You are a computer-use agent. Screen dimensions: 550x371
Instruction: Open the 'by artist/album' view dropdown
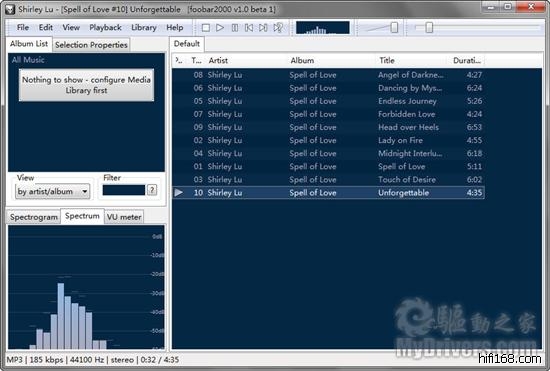(x=53, y=191)
